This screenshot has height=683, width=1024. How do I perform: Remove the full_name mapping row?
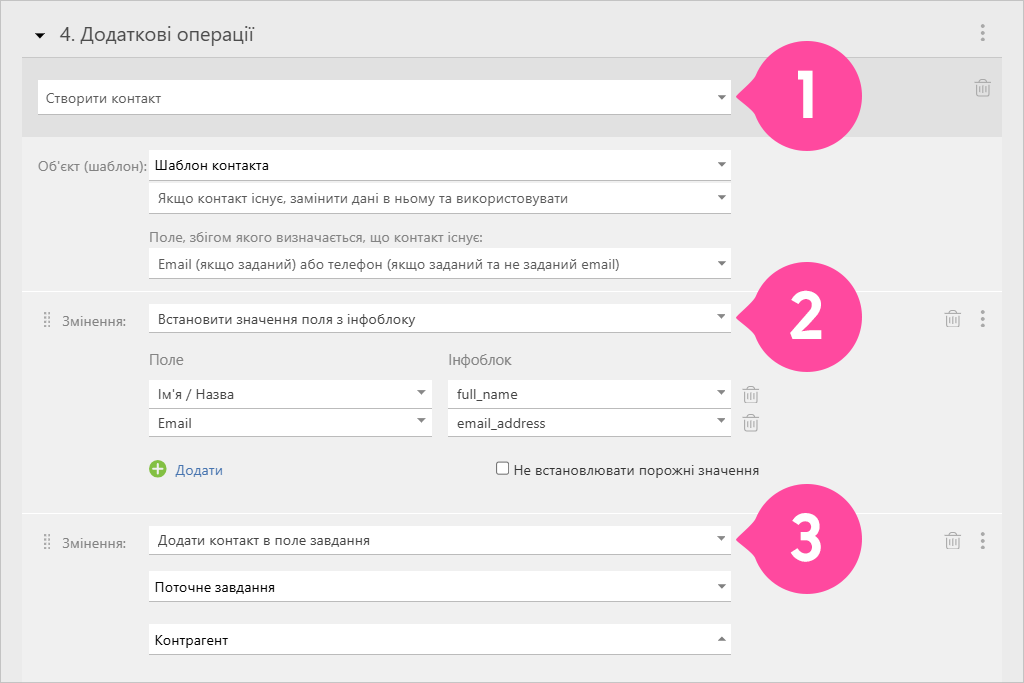(x=750, y=394)
